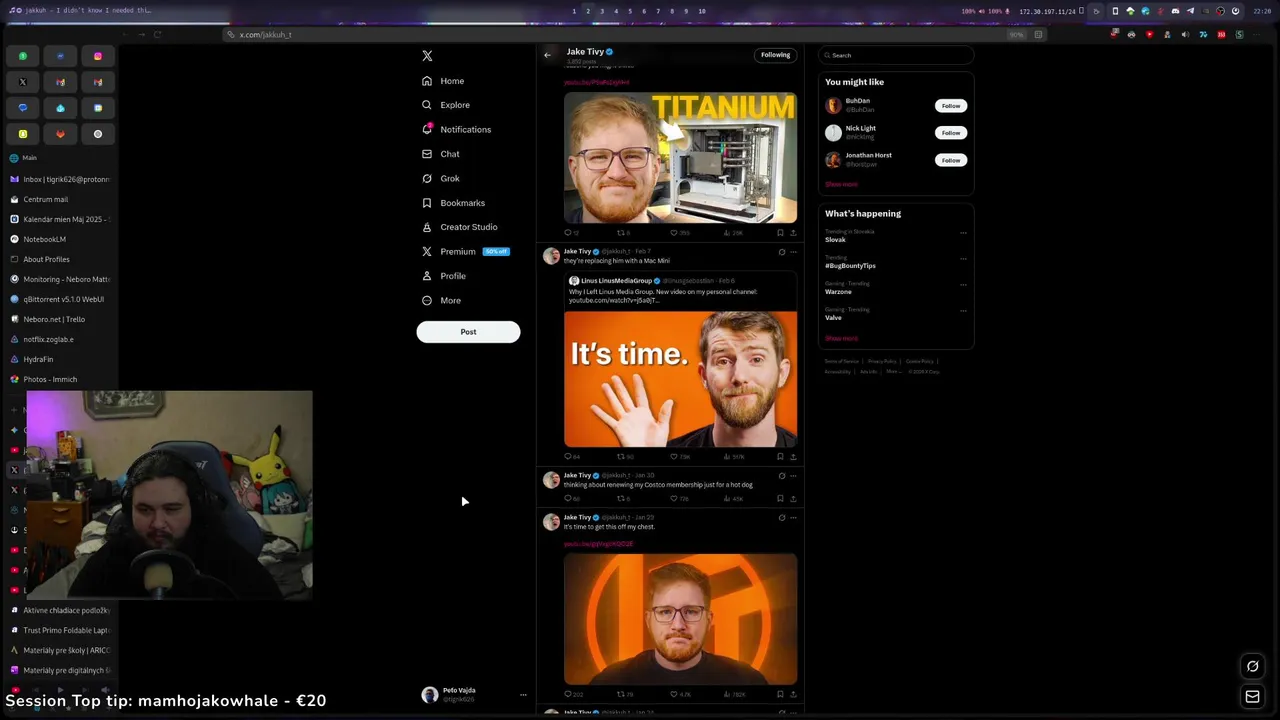Open Grok in X sidebar
This screenshot has height=720, width=1280.
tap(441, 178)
